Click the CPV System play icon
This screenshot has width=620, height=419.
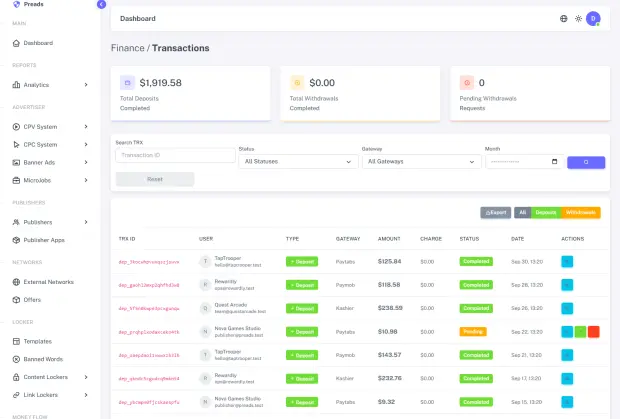pyautogui.click(x=16, y=127)
